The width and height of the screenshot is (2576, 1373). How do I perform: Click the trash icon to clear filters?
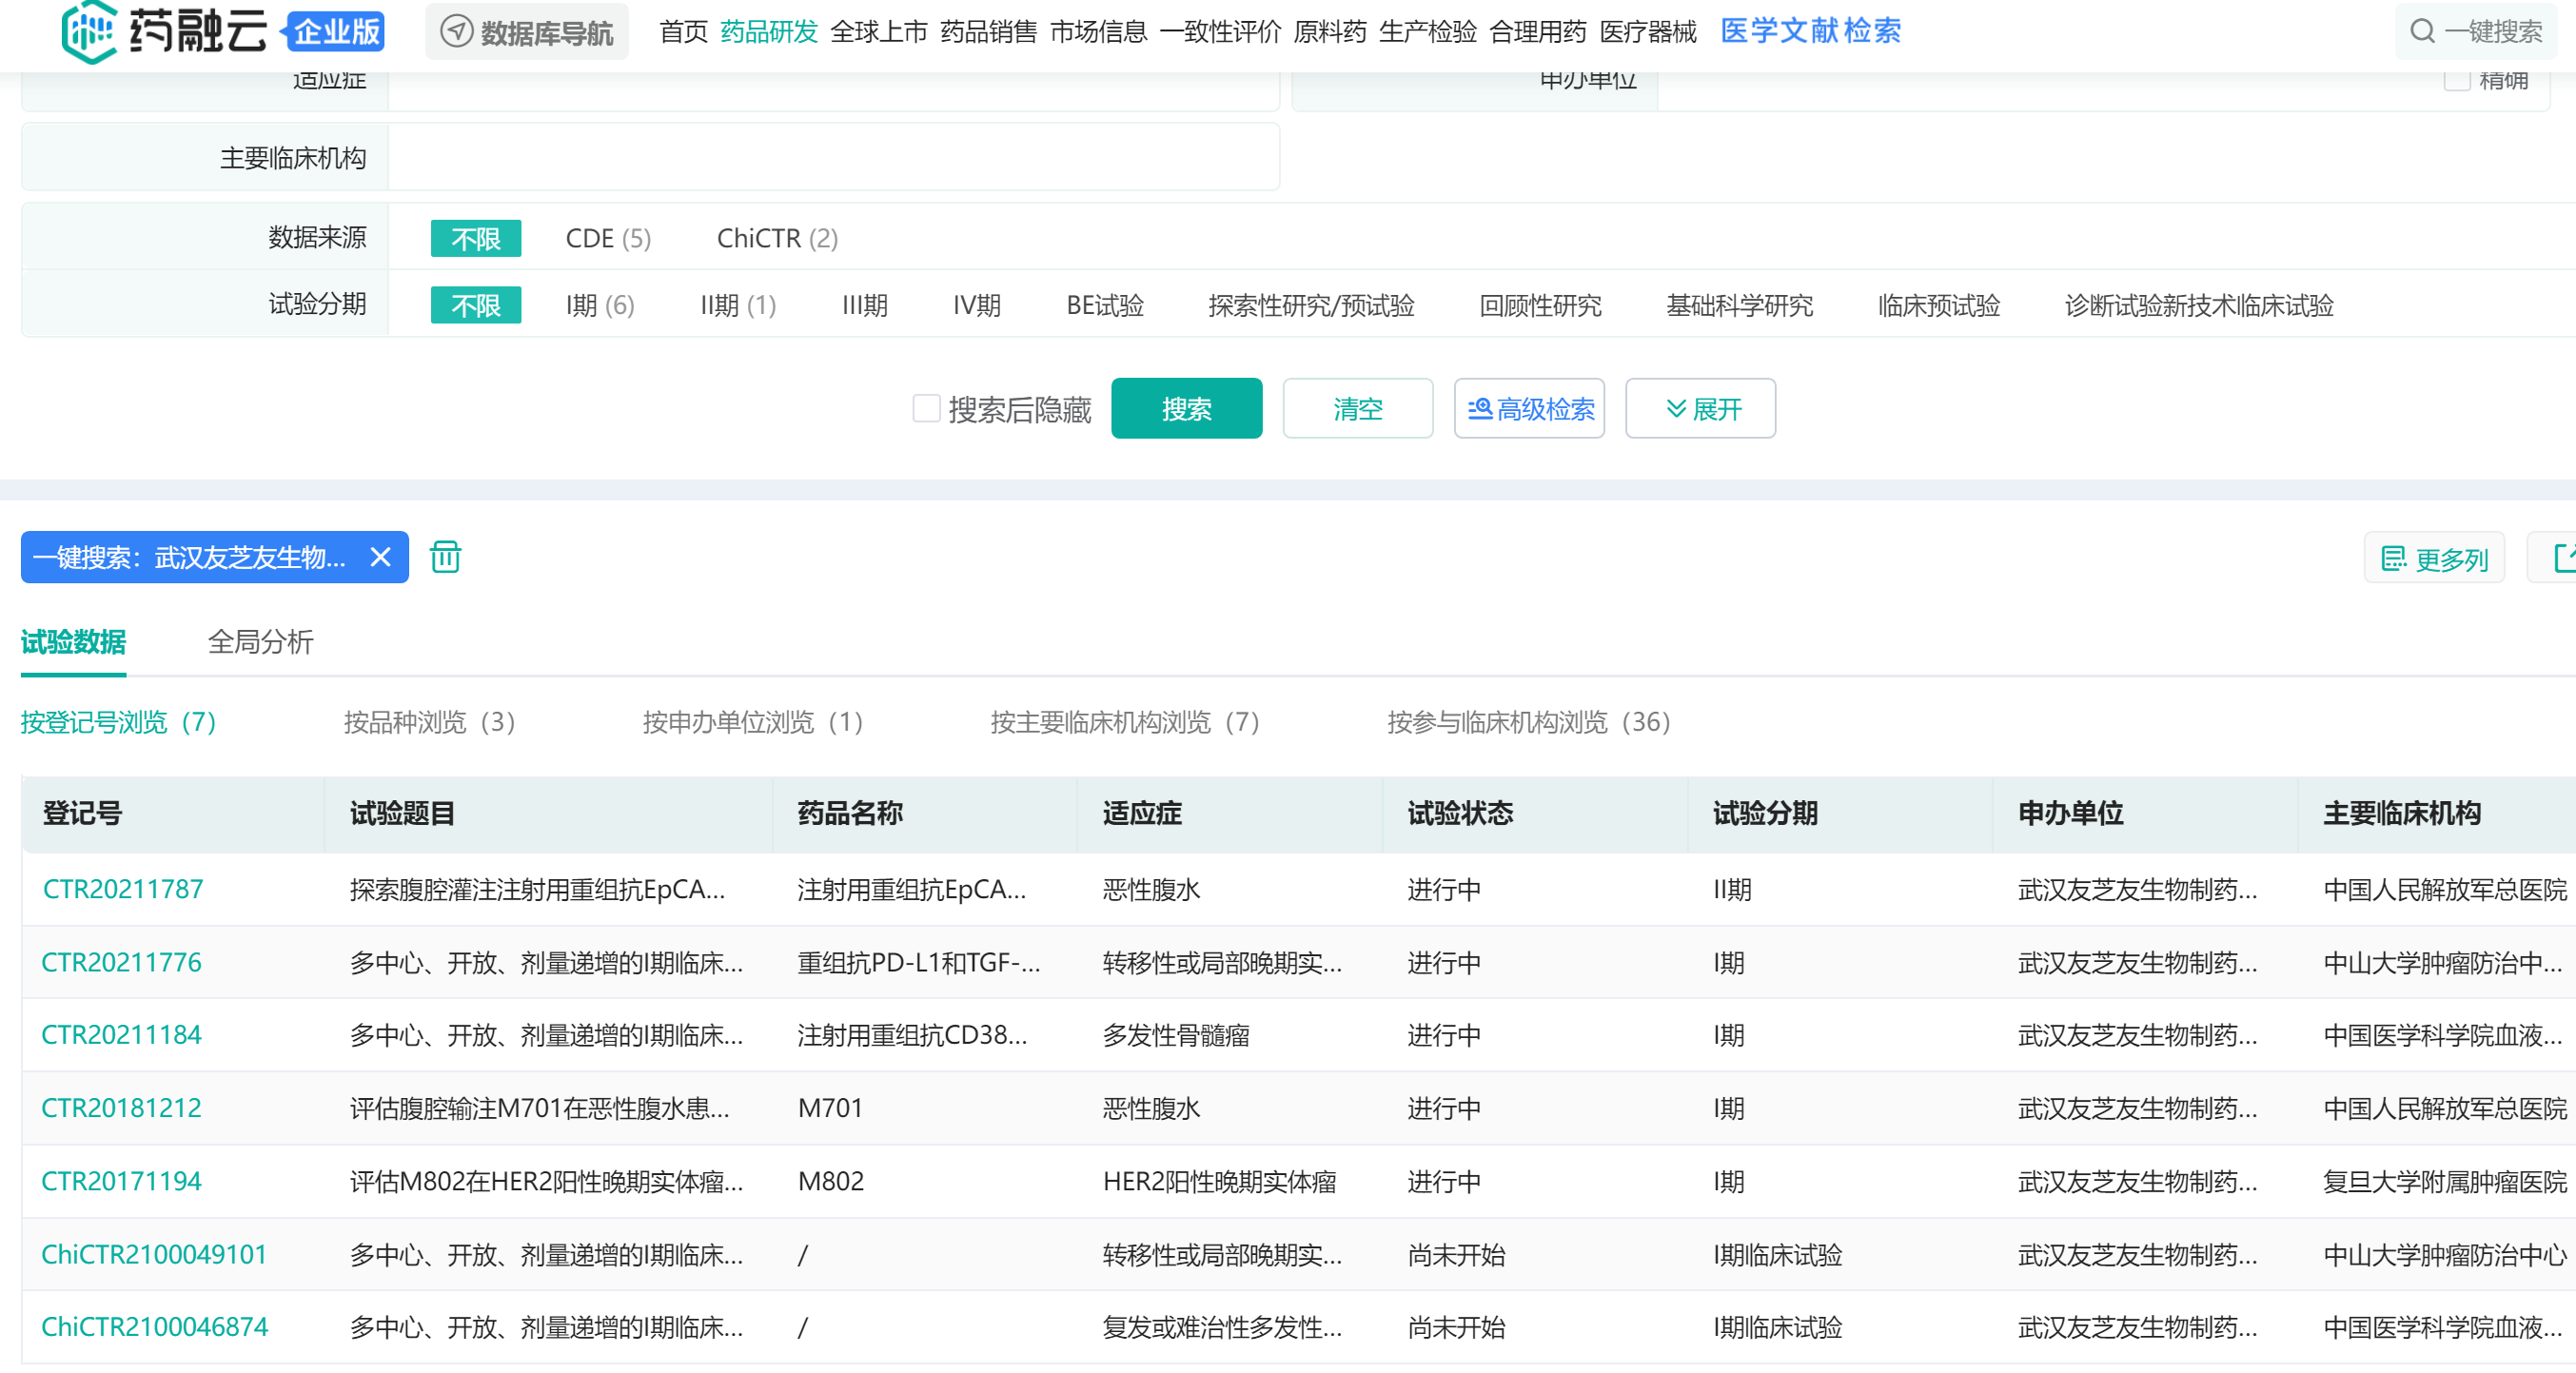pos(445,557)
